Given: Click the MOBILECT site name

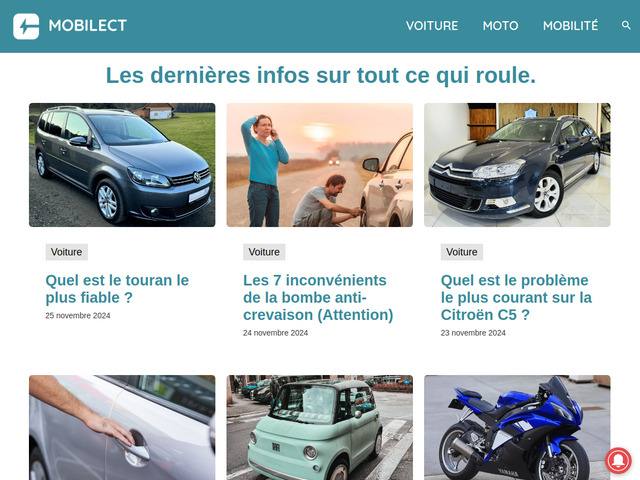Looking at the screenshot, I should [x=87, y=25].
